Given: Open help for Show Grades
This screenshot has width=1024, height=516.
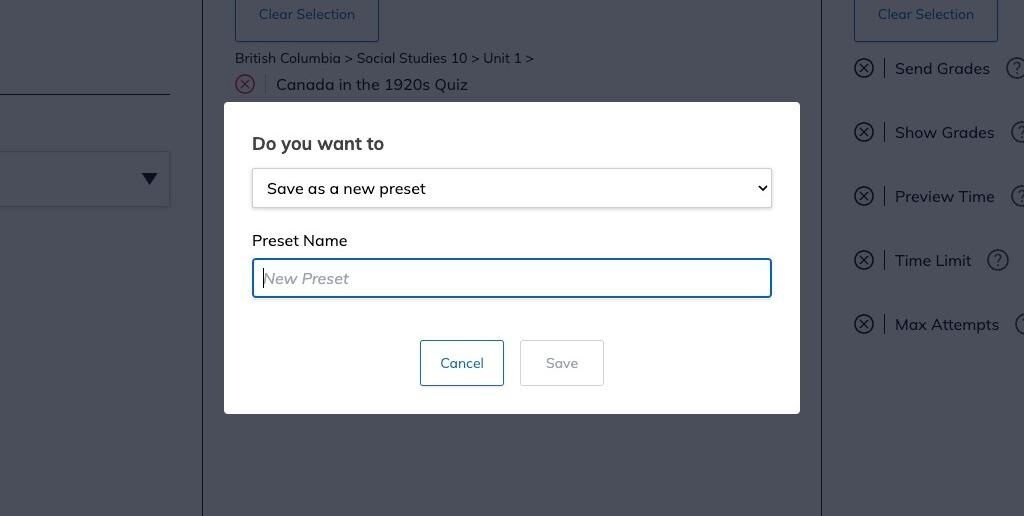Looking at the screenshot, I should click(1018, 132).
